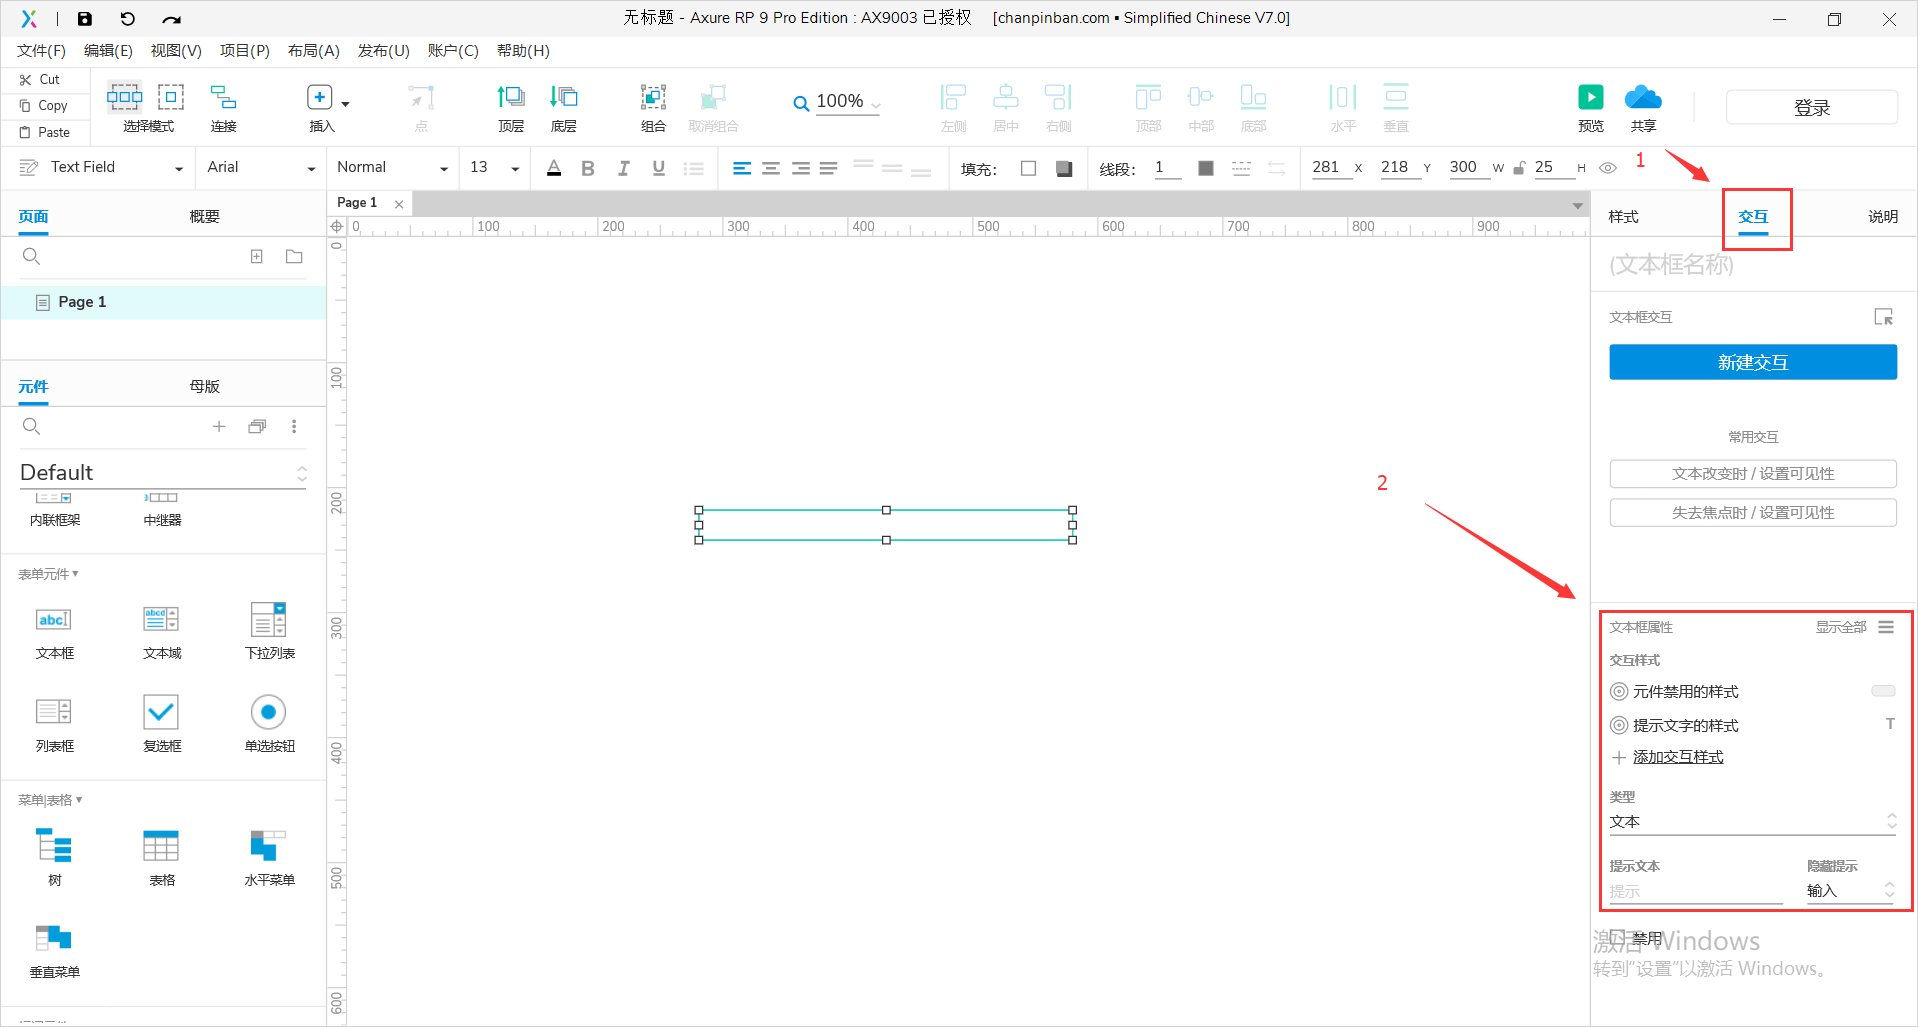Activate the 连接 connector tool
The width and height of the screenshot is (1918, 1027).
click(223, 97)
